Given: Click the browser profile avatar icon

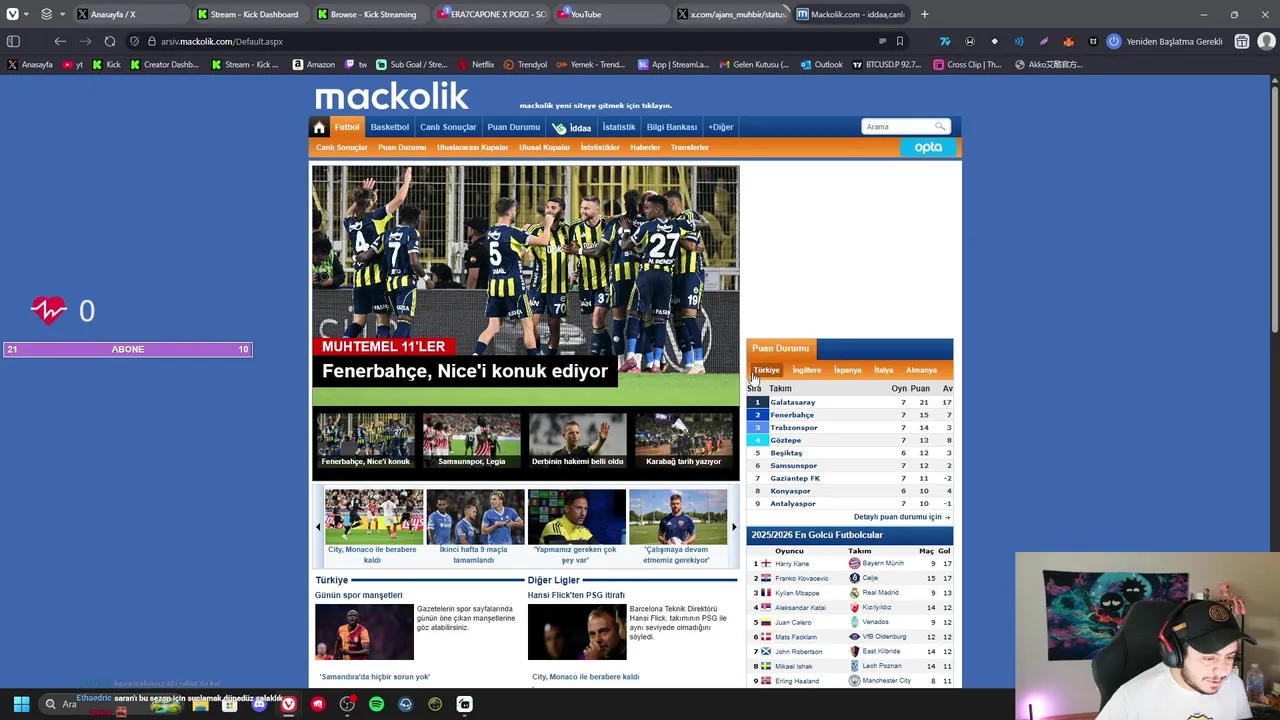Looking at the screenshot, I should point(1266,41).
